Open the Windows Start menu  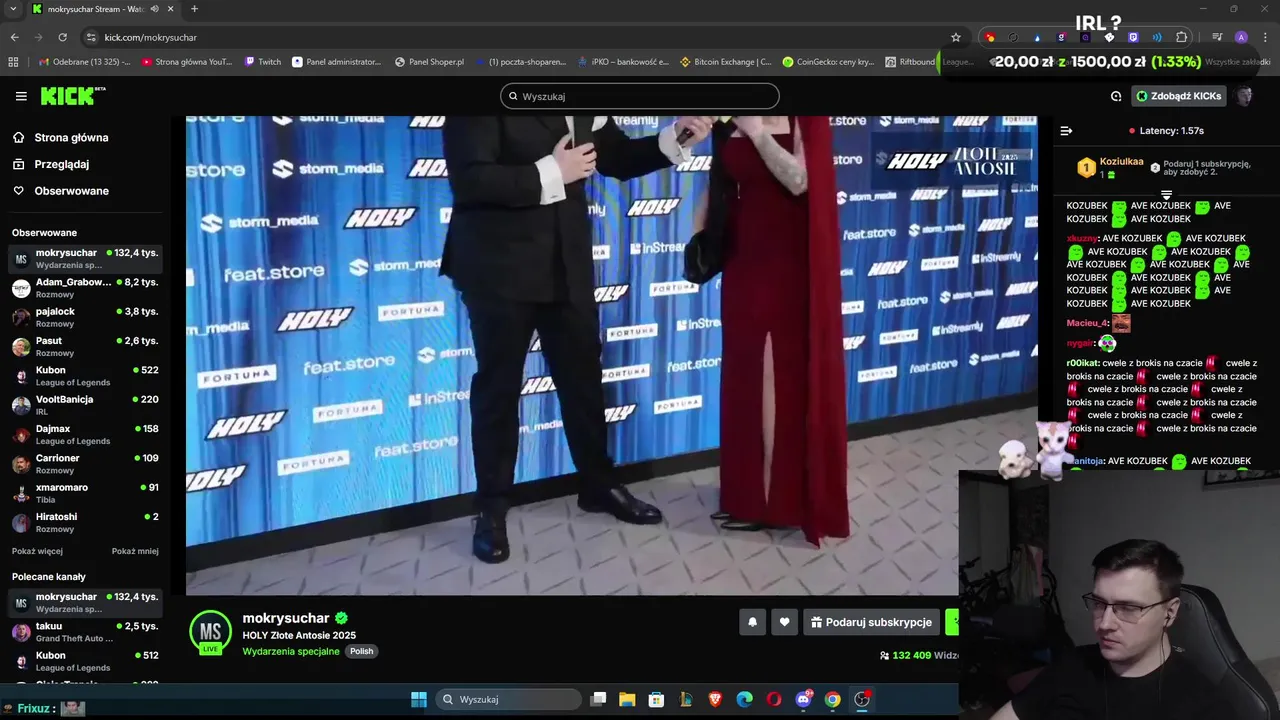coord(418,699)
